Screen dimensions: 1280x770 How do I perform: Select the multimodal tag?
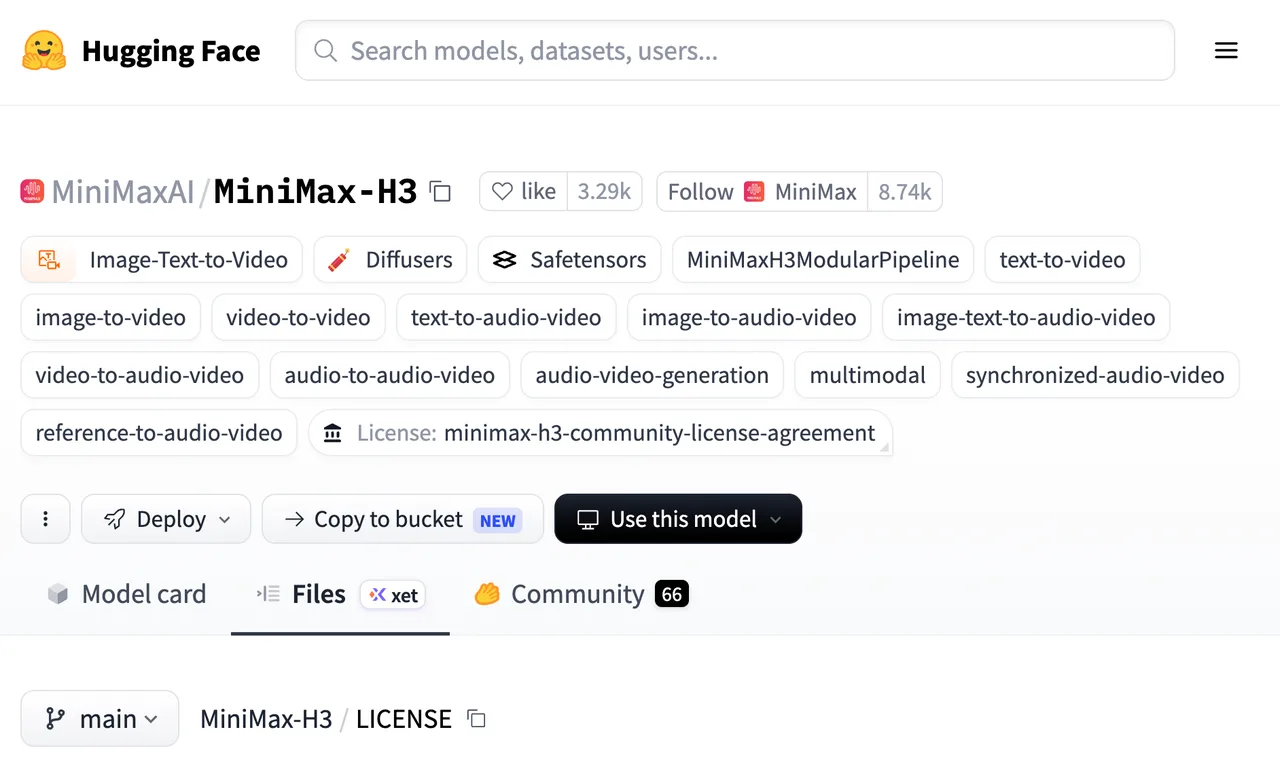point(868,375)
